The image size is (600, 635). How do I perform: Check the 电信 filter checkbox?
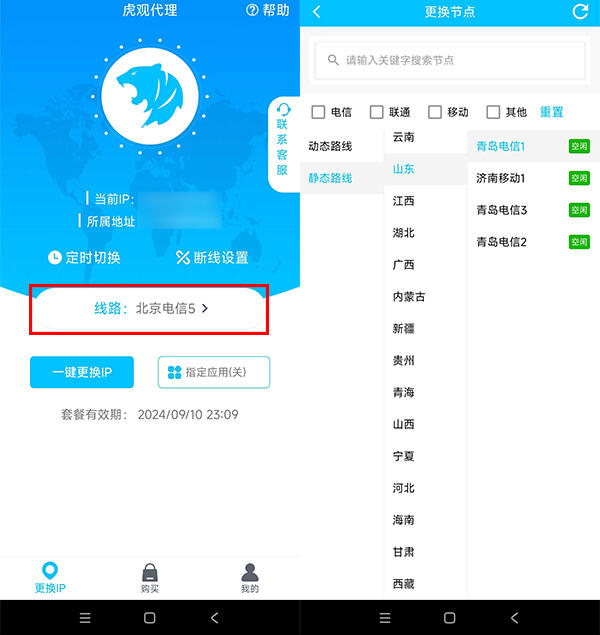click(318, 112)
